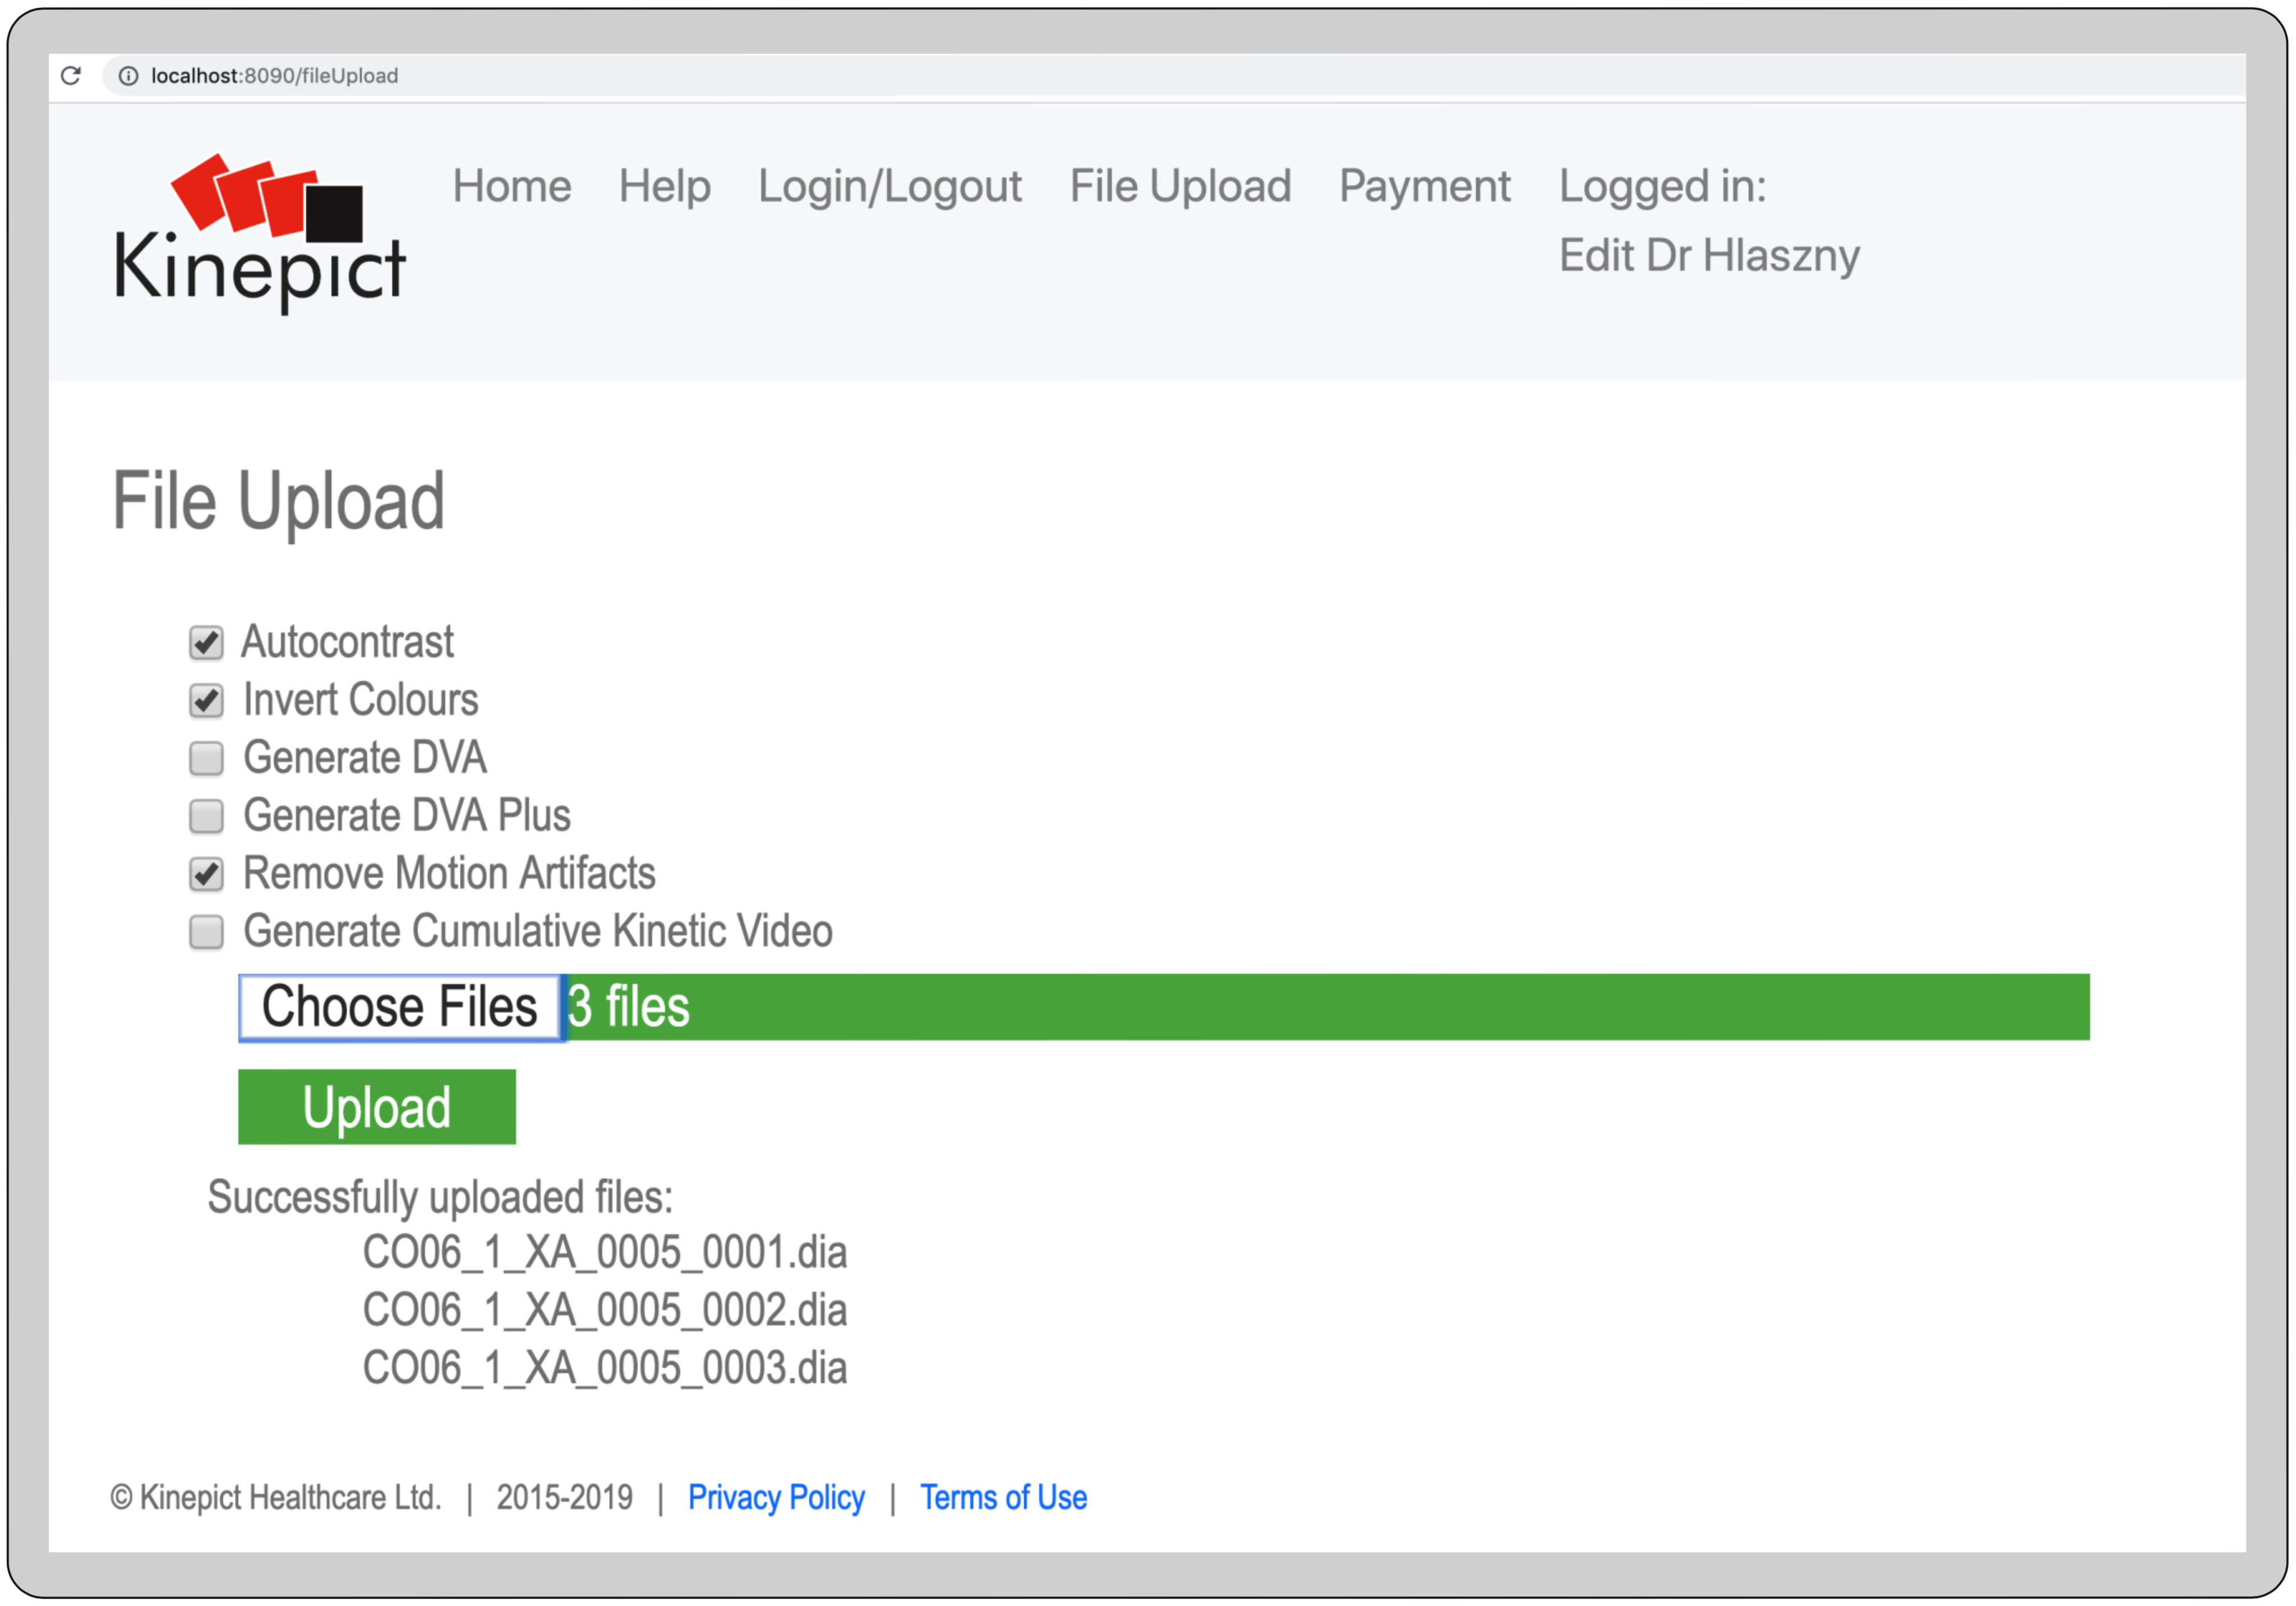
Task: Enable the Generate DVA checkbox
Action: click(206, 759)
